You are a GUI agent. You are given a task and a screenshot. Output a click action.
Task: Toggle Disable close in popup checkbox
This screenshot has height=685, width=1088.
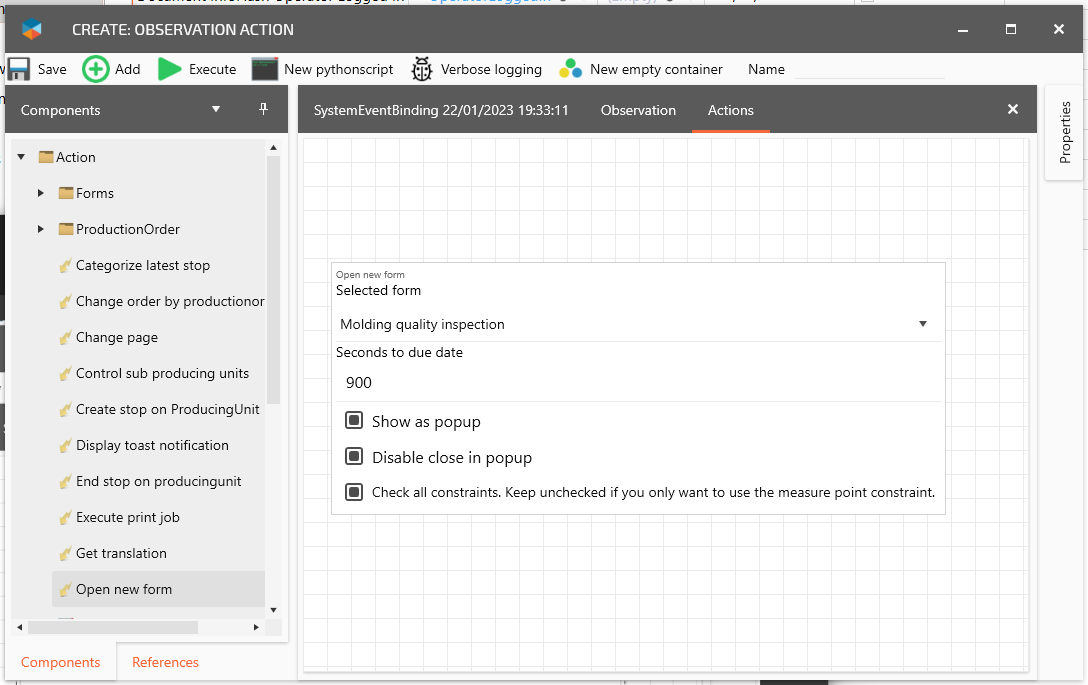pos(354,457)
